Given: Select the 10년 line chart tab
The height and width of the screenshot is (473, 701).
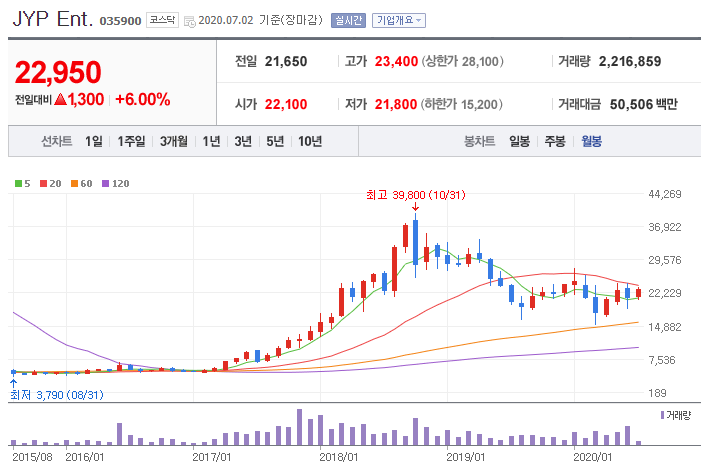Looking at the screenshot, I should point(310,141).
